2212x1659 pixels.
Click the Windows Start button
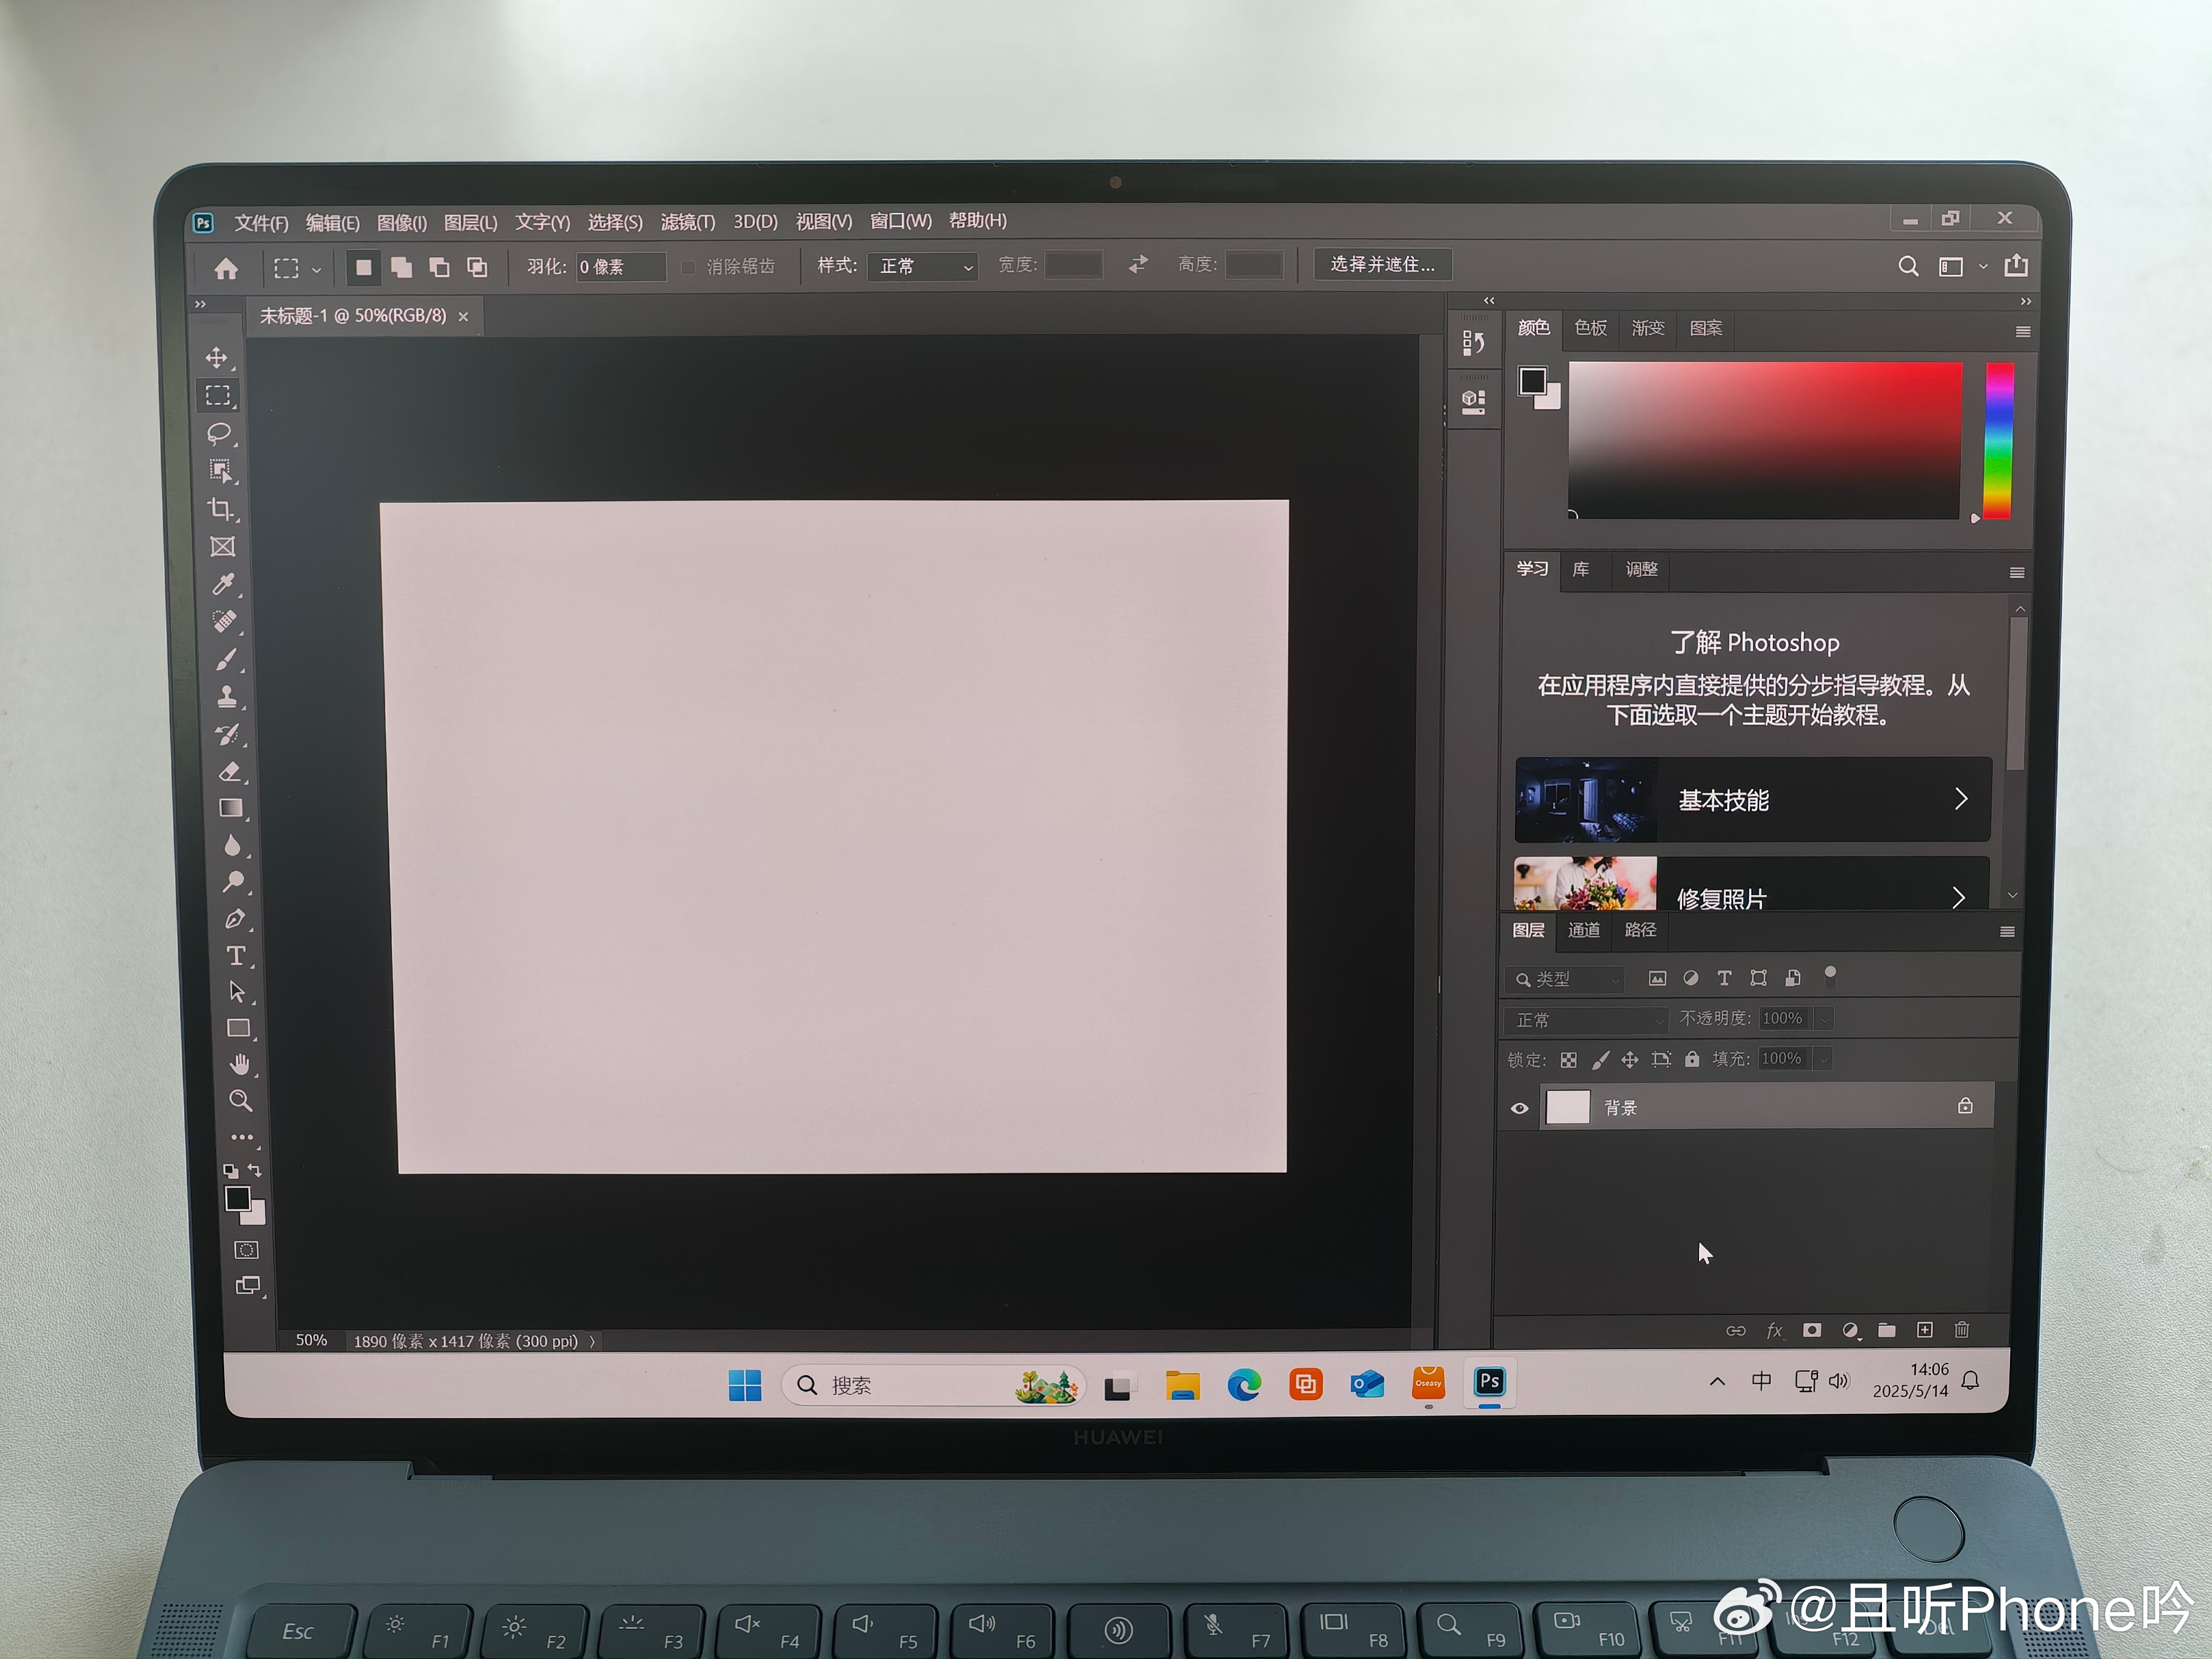click(x=745, y=1385)
